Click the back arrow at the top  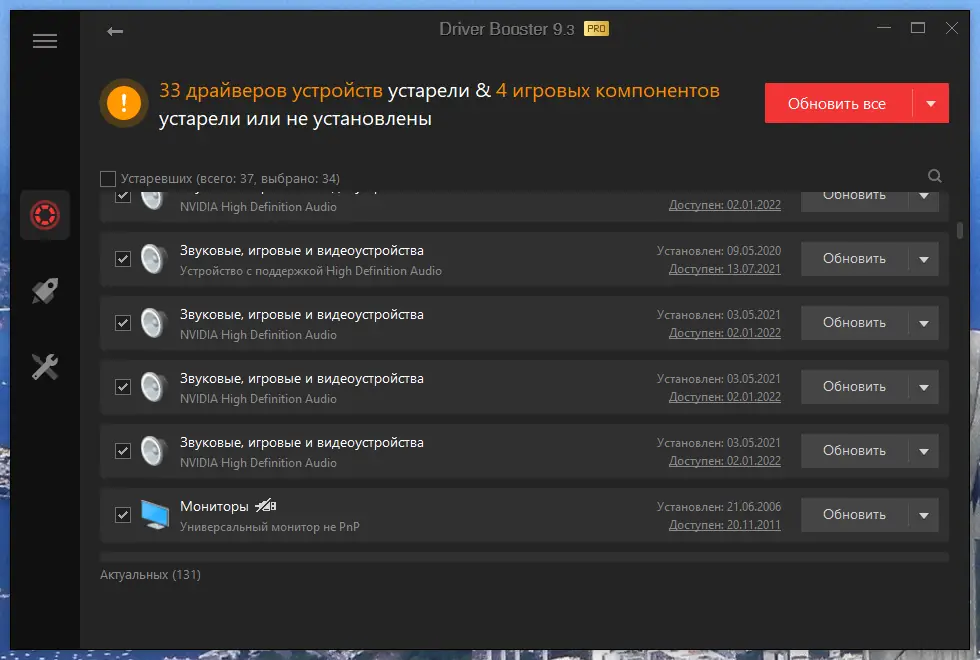click(x=114, y=30)
